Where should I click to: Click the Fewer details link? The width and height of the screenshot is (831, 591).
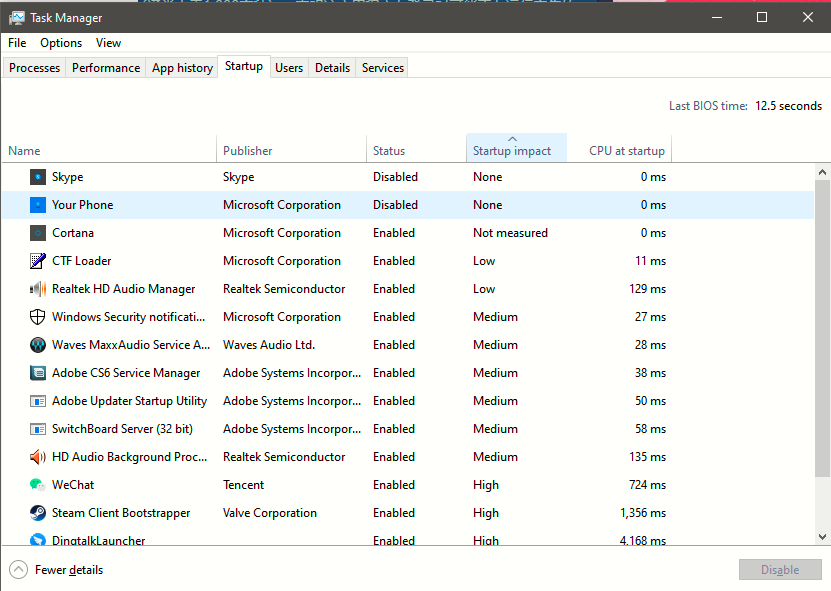69,570
